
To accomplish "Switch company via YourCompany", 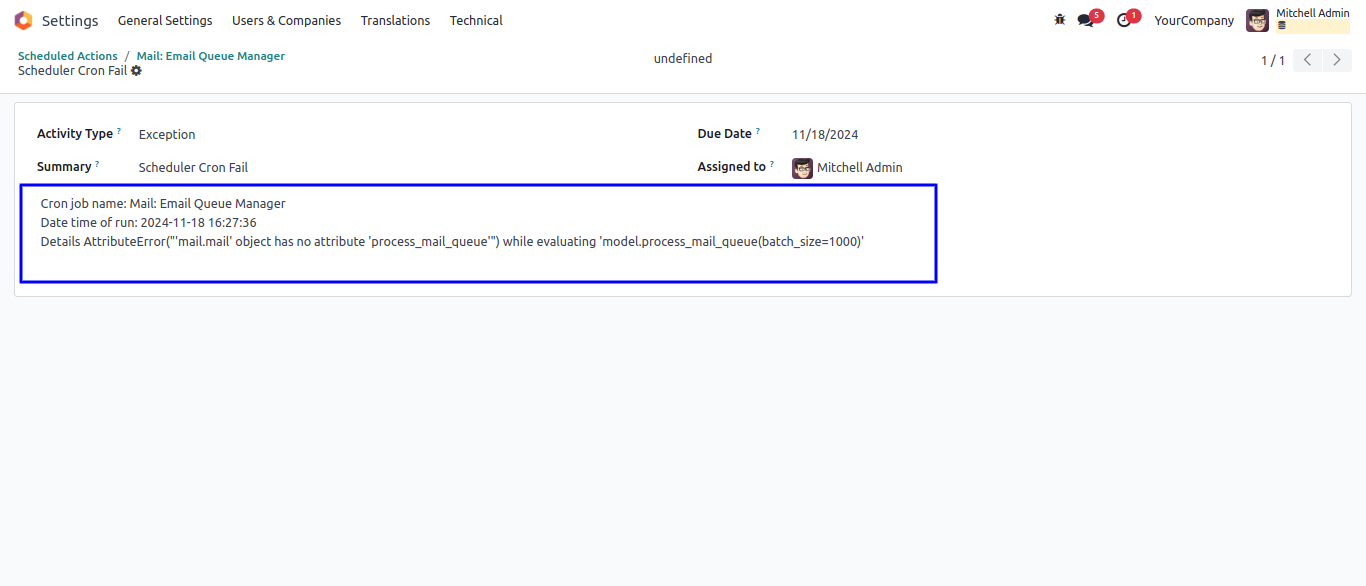I will point(1194,20).
